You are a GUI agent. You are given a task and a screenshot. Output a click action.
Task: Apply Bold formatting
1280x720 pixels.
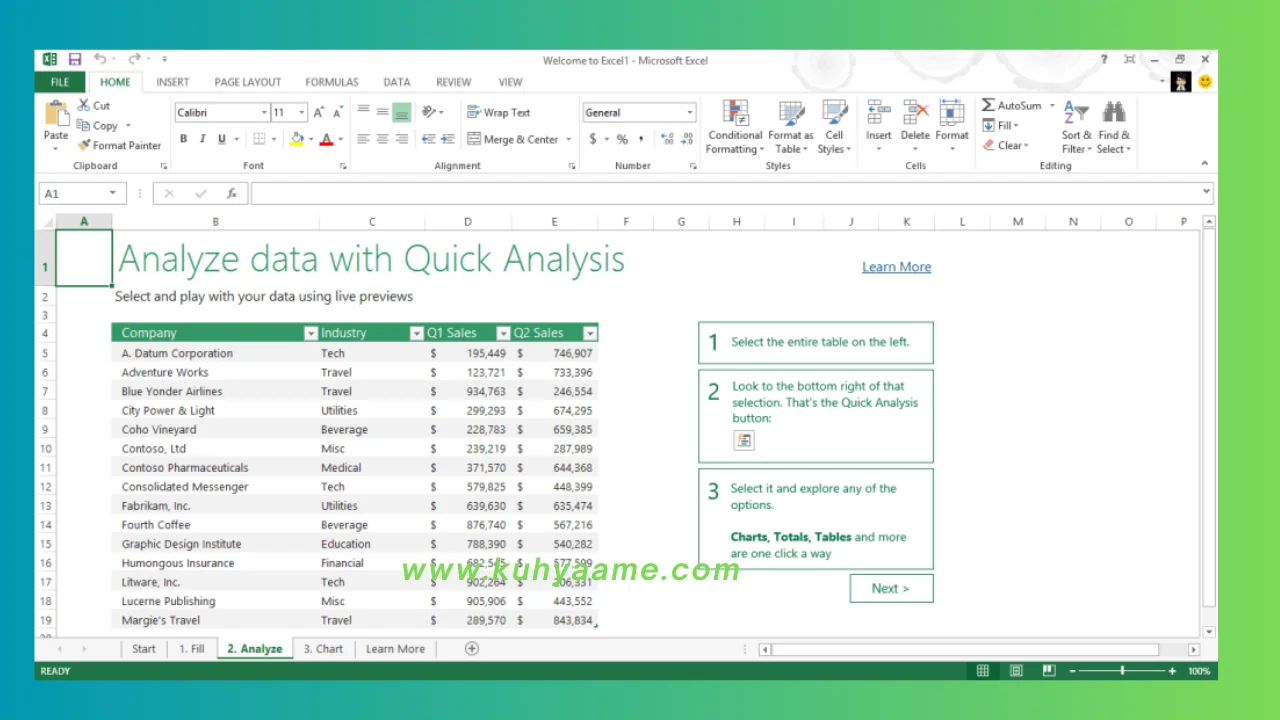click(184, 139)
